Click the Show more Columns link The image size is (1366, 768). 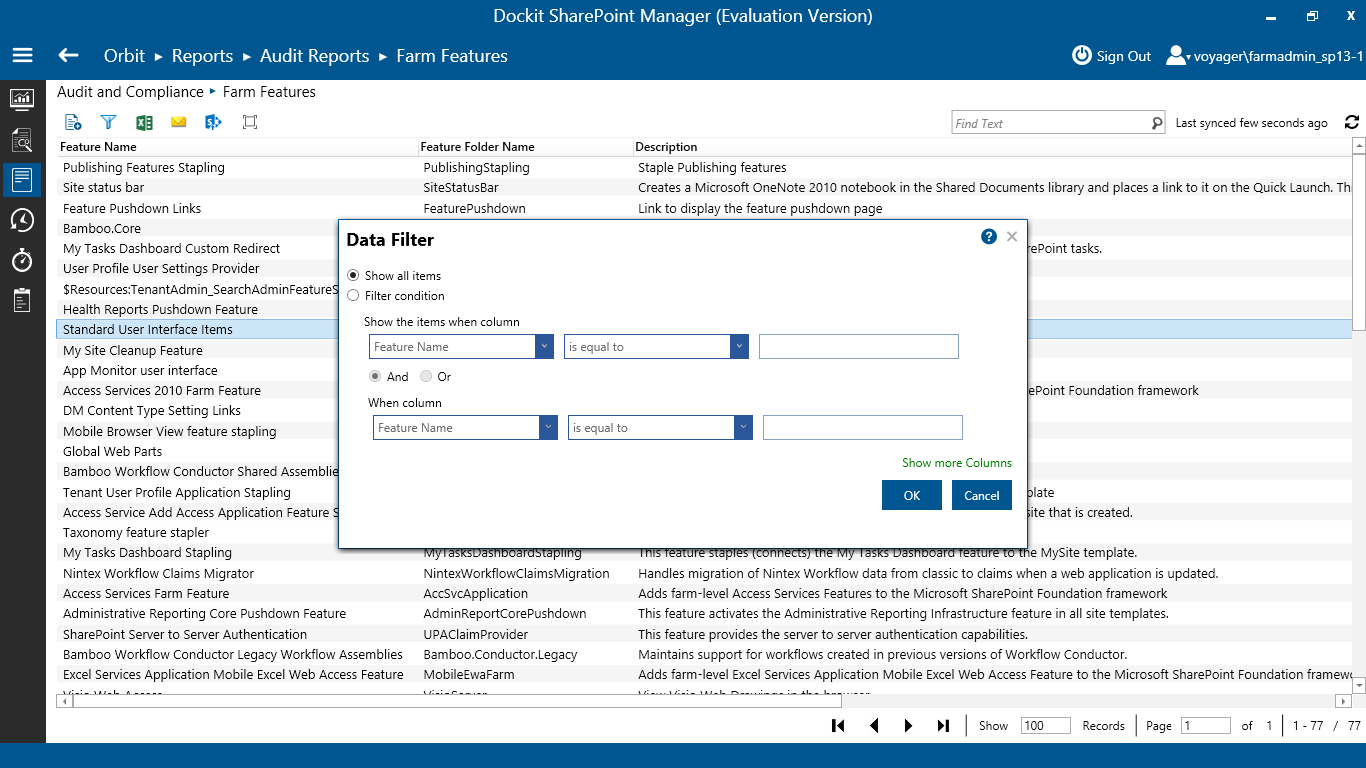[x=957, y=462]
